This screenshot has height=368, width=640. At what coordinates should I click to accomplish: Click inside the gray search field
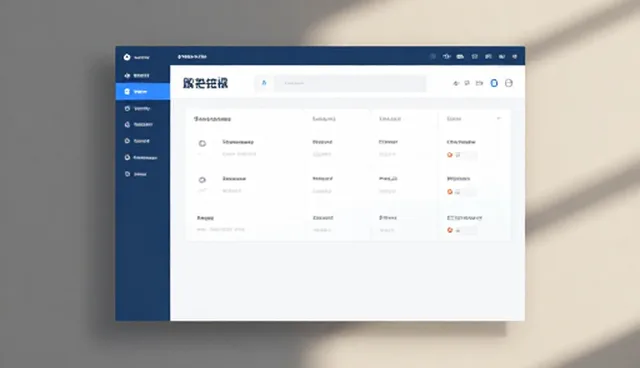click(350, 83)
